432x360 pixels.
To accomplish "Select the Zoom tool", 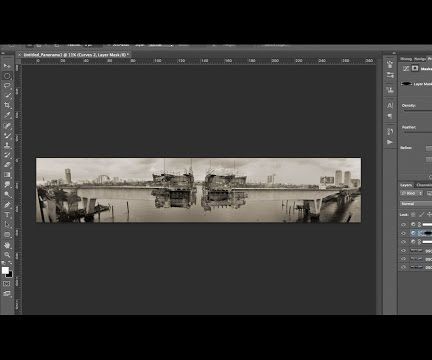I will coord(7,255).
